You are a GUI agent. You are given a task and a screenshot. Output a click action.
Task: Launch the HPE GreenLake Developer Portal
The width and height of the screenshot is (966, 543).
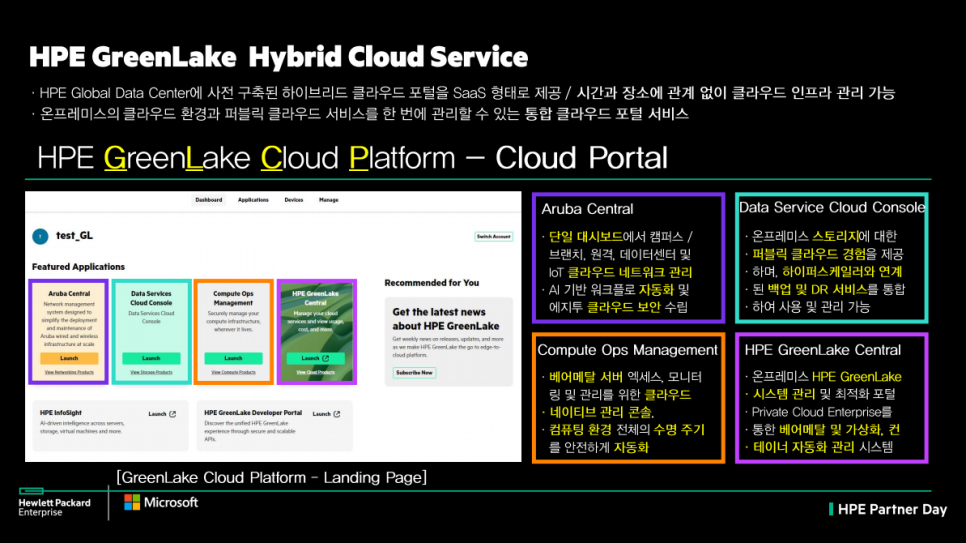tap(326, 414)
